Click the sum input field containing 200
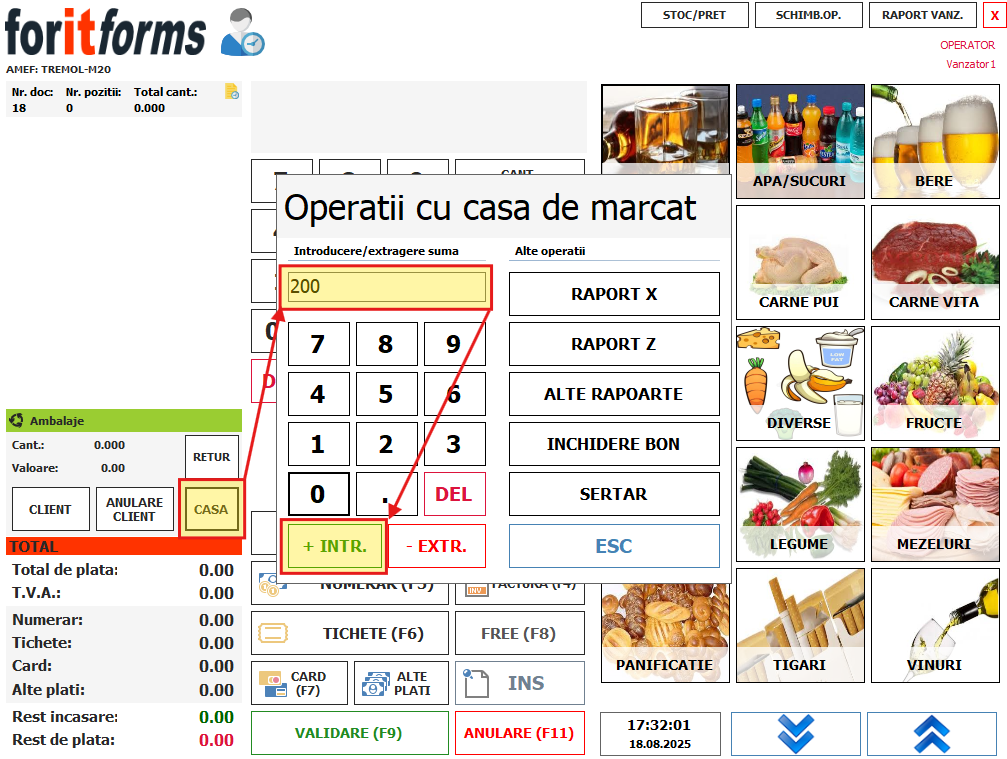The height and width of the screenshot is (759, 1007). click(x=387, y=286)
